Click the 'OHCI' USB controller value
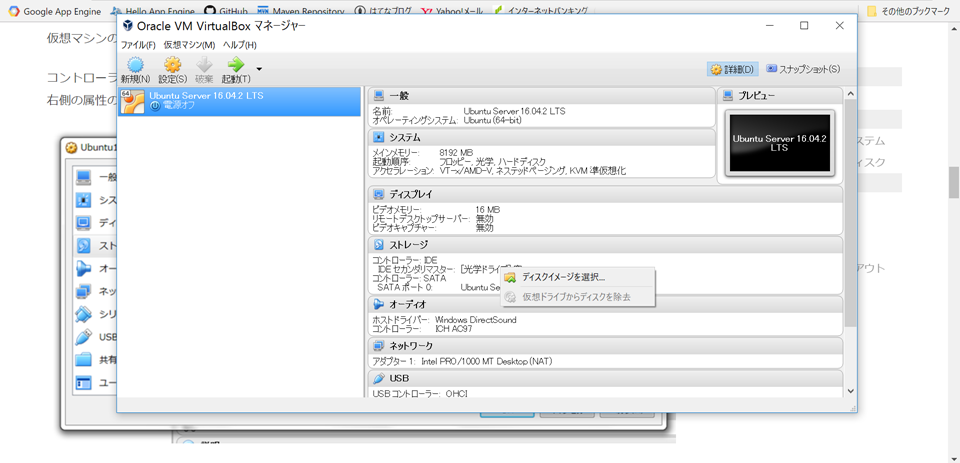Viewport: 960px width, 463px height. 456,393
